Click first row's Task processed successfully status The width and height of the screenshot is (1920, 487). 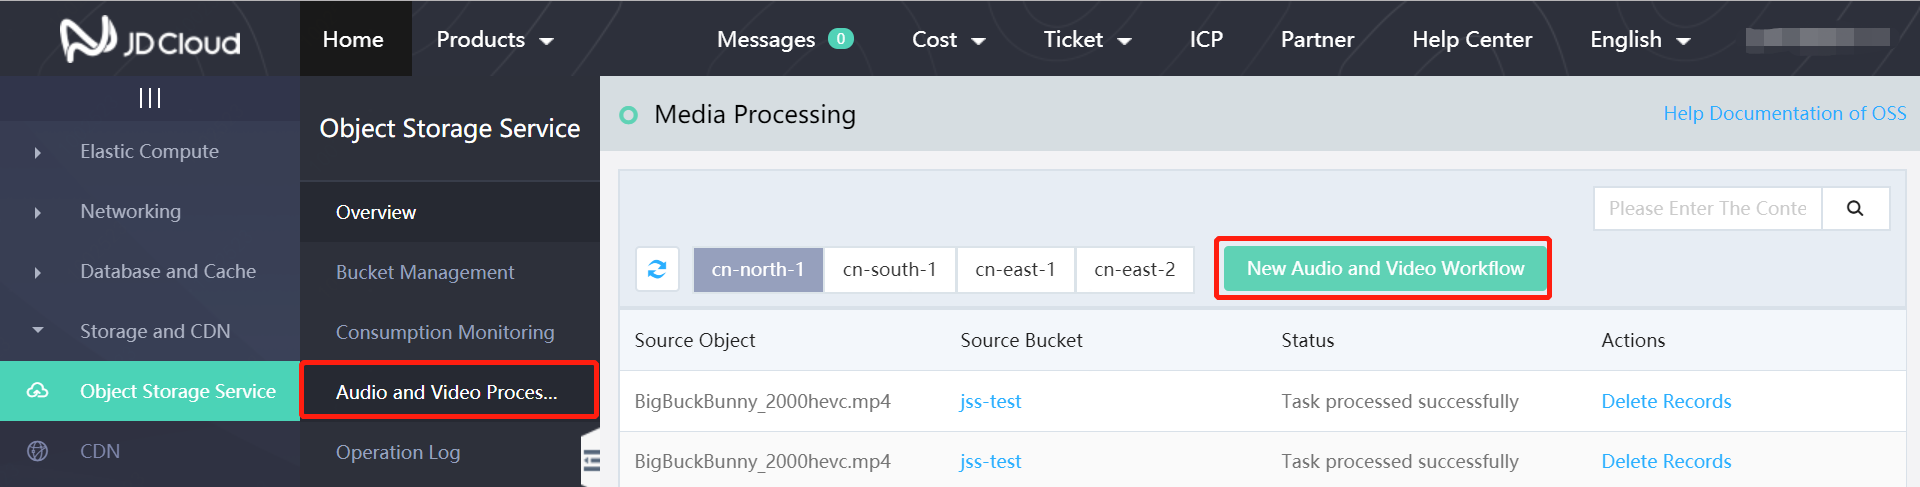tap(1400, 401)
